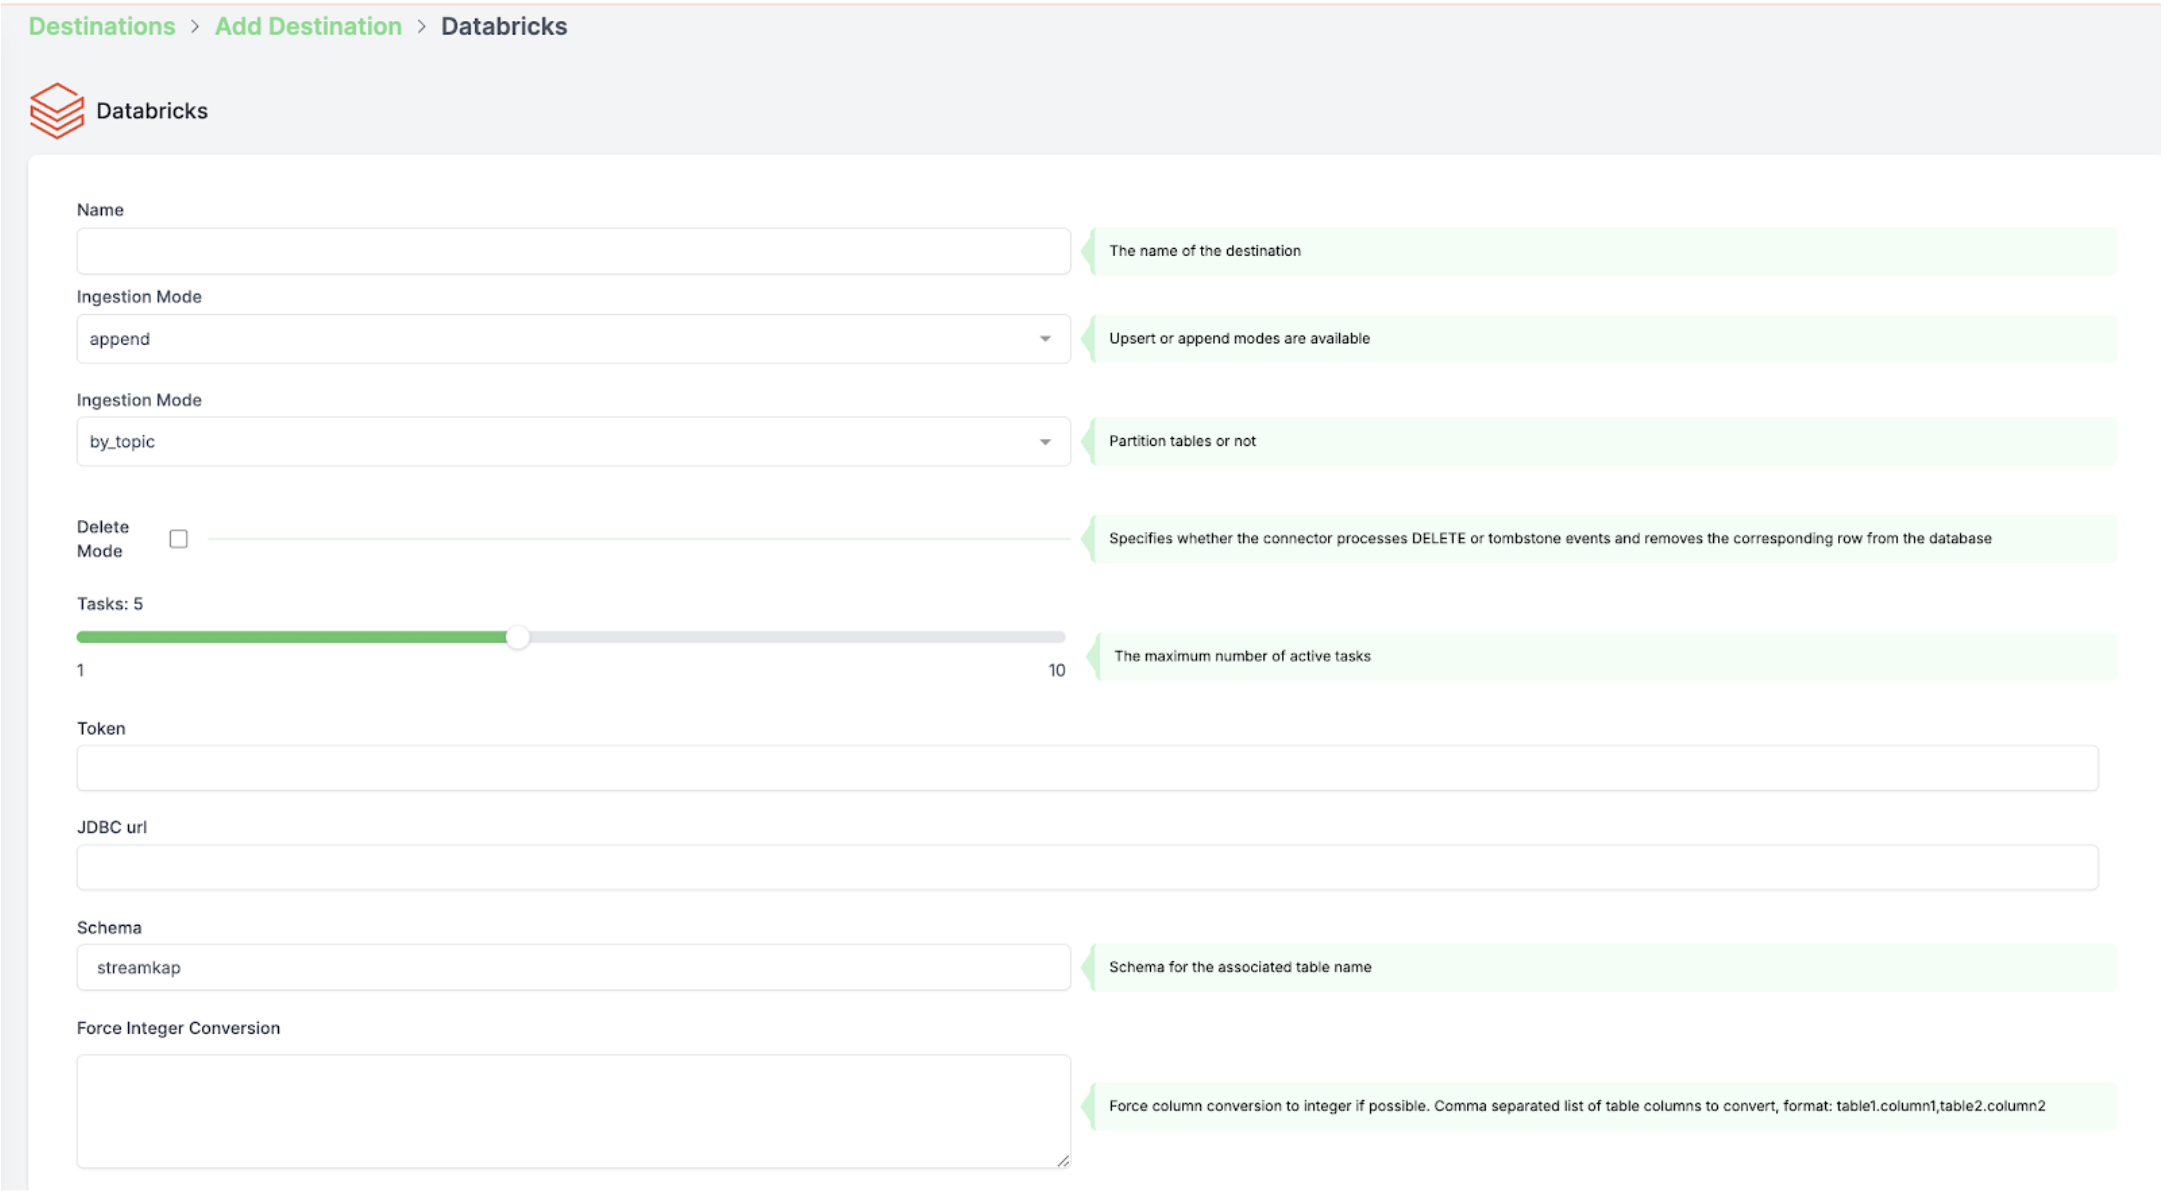Viewport: 2168px width, 1194px height.
Task: Click the Schema field containing streamkap
Action: (573, 968)
